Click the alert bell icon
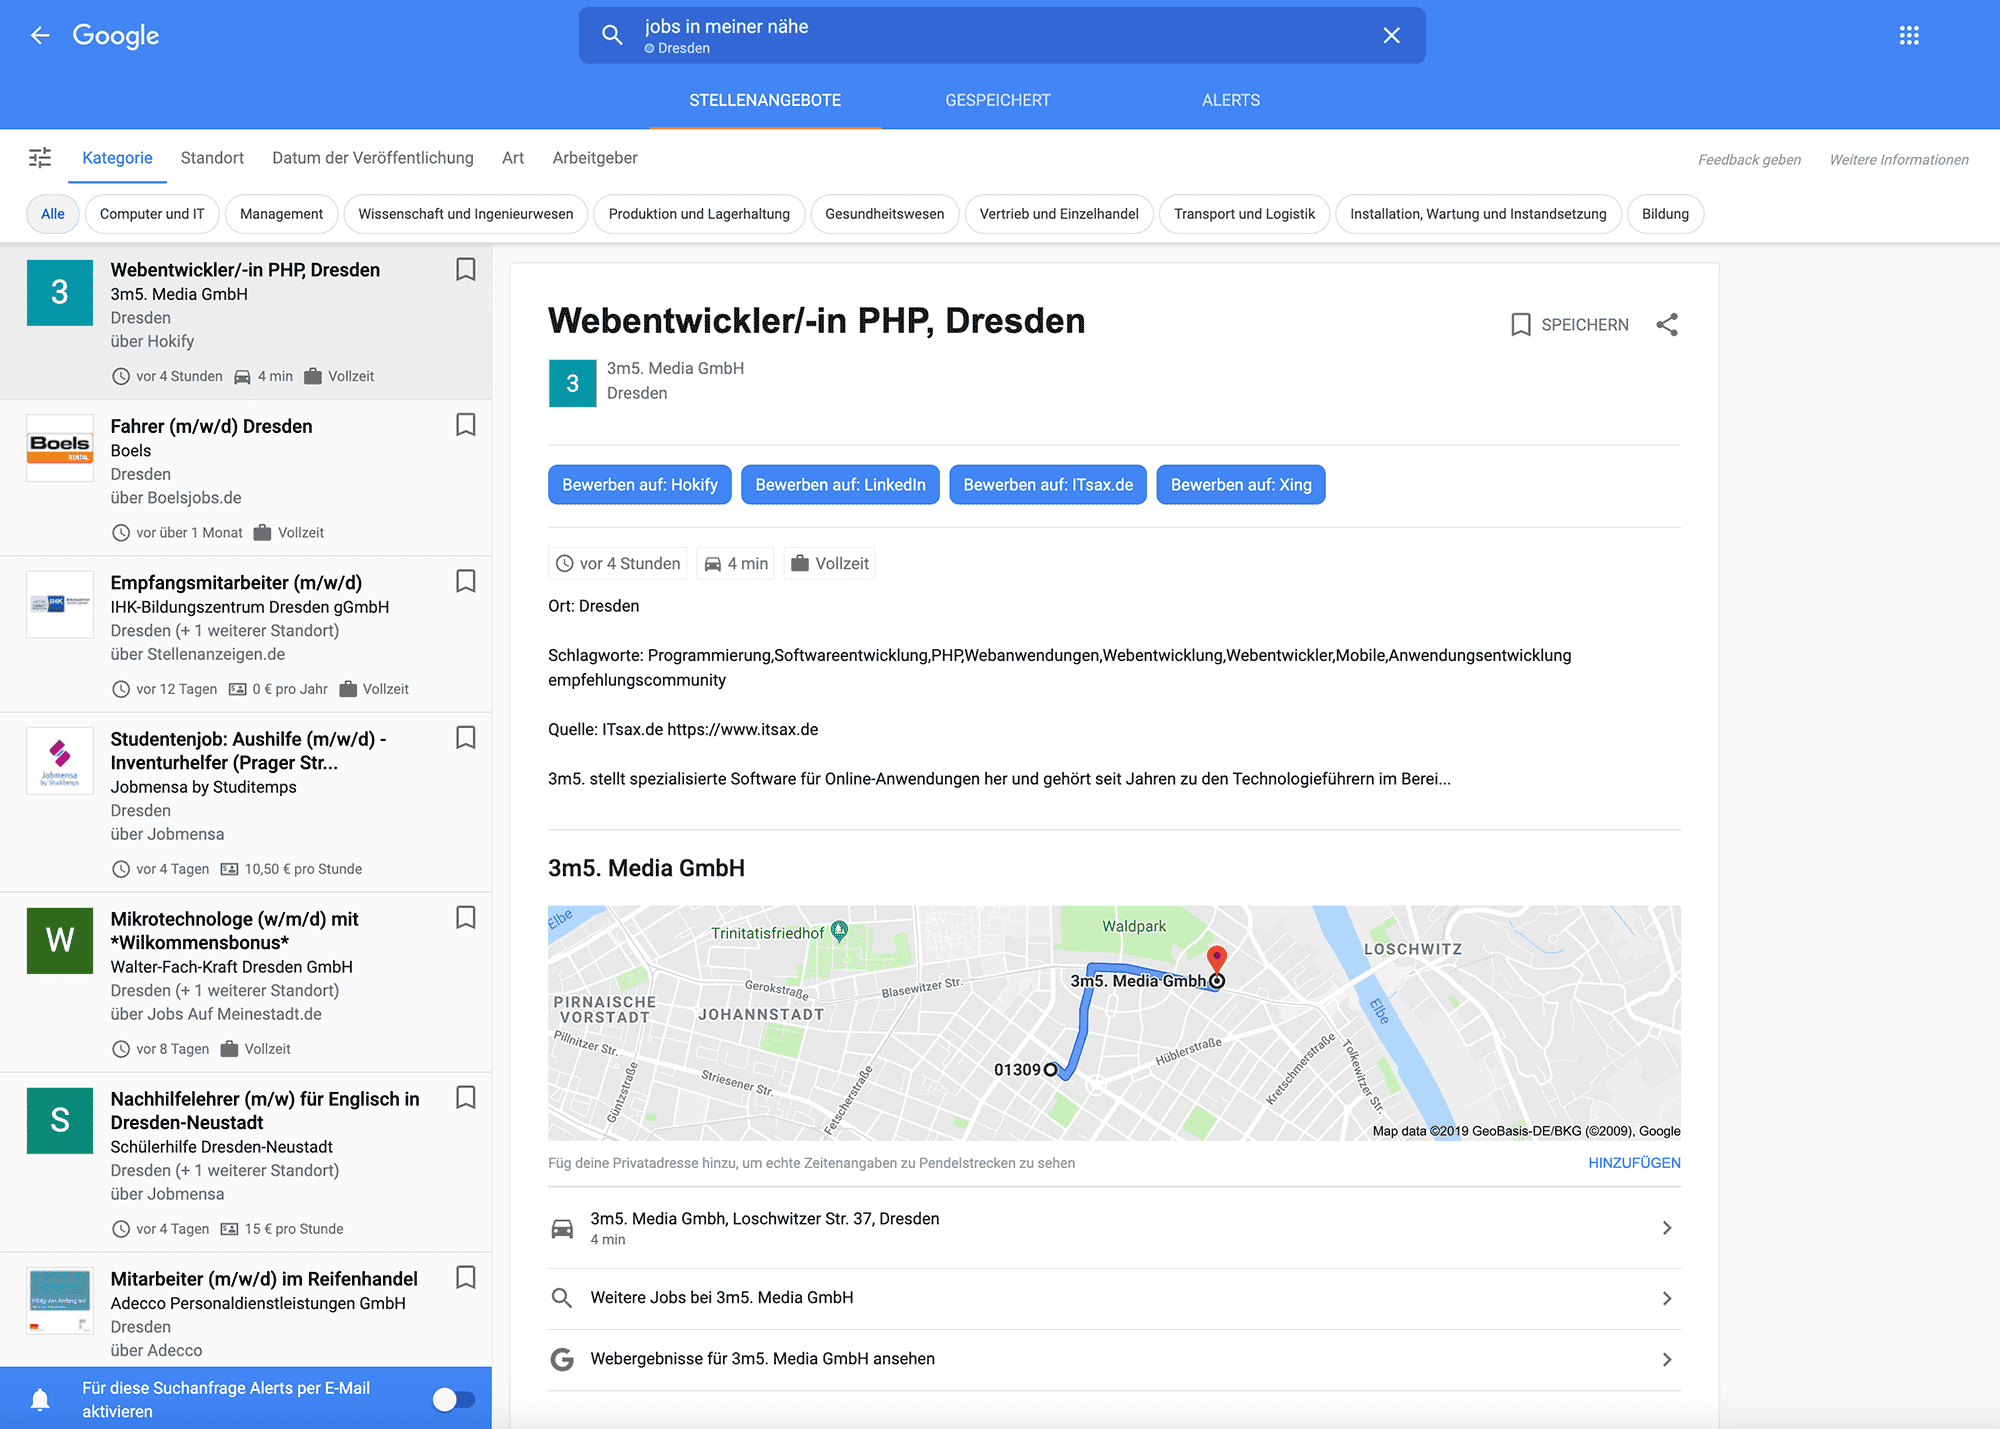 (40, 1399)
